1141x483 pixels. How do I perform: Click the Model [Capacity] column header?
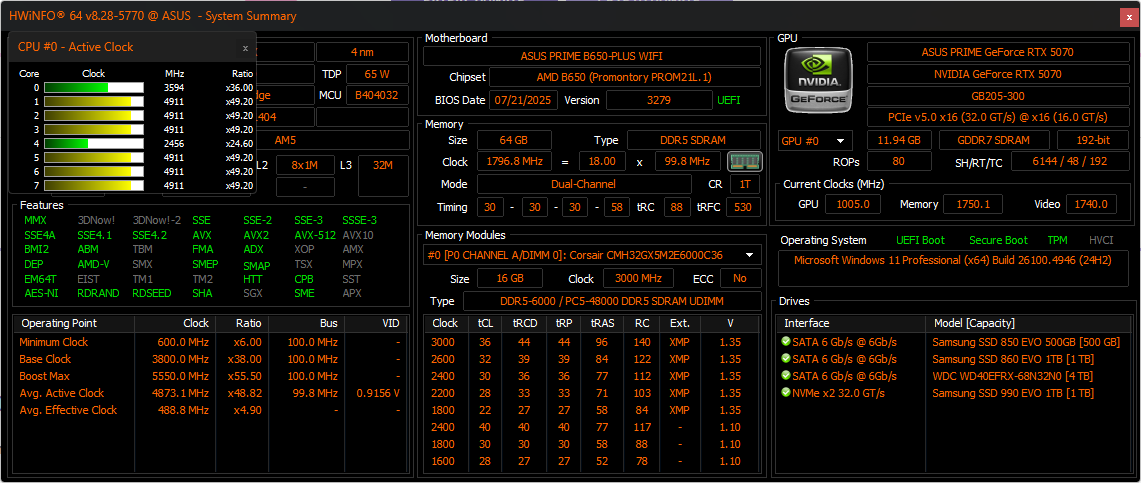pos(1026,323)
